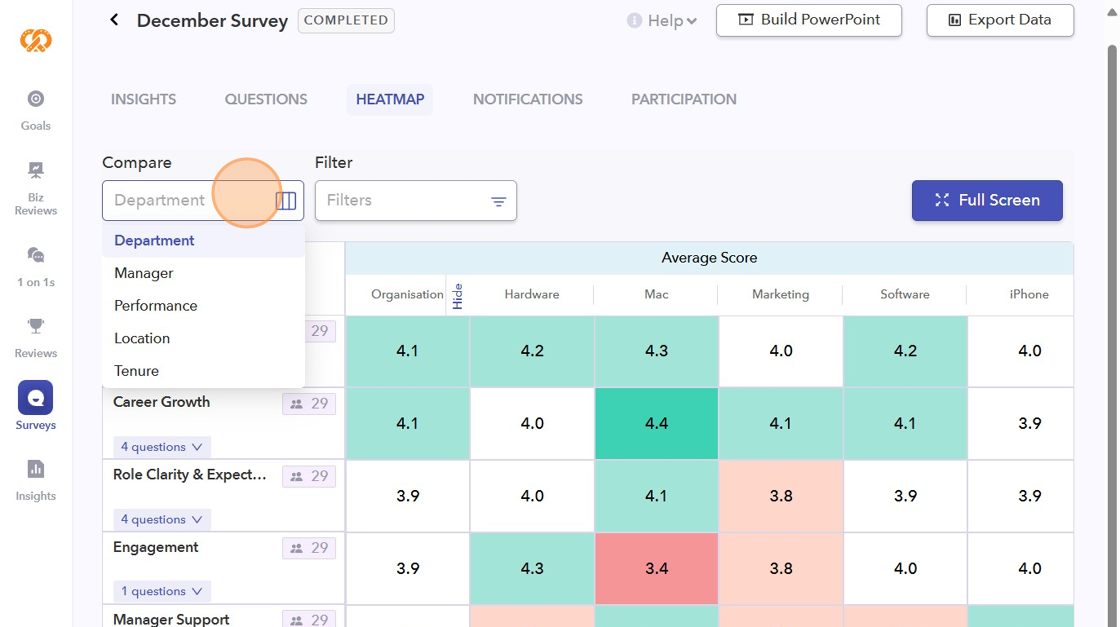Click the Marketing column header
This screenshot has width=1120, height=627.
(781, 294)
